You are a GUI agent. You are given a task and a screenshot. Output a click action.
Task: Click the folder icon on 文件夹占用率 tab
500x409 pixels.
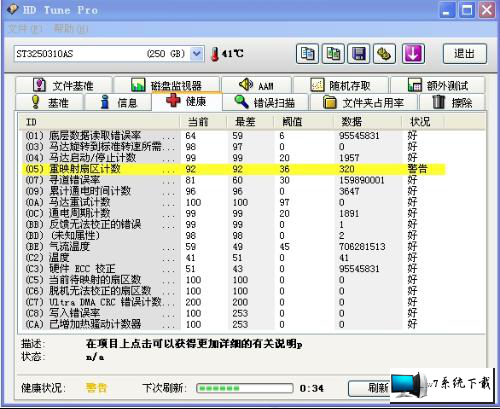tap(330, 102)
